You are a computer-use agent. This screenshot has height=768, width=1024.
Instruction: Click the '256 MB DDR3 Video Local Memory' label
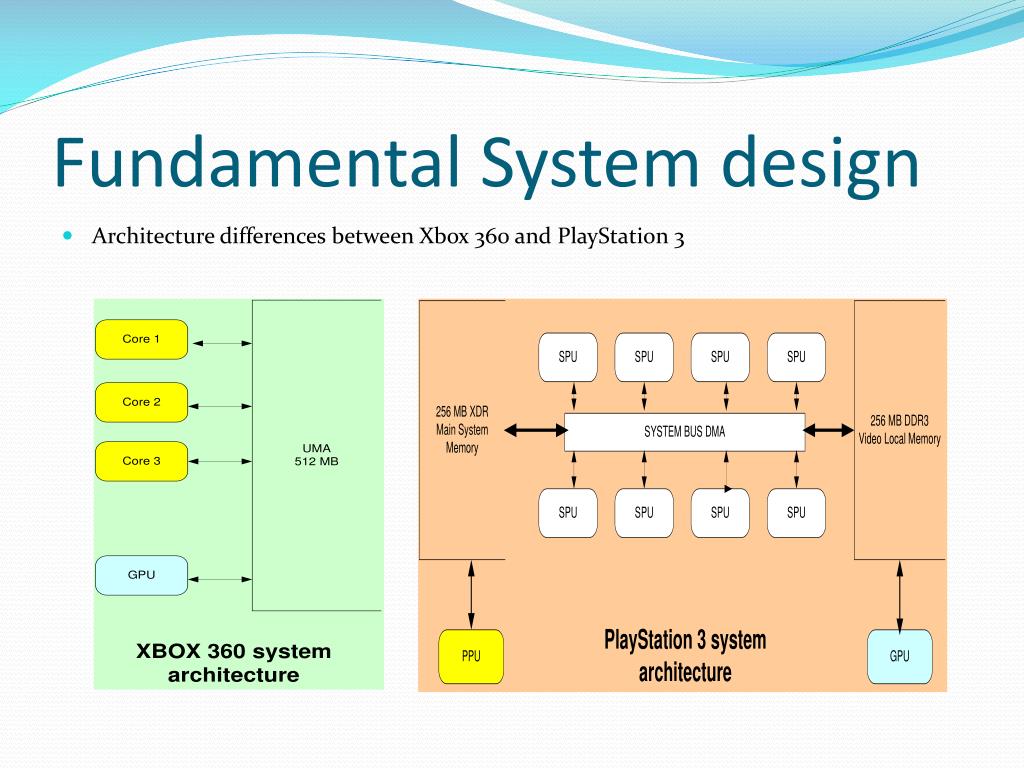coord(899,430)
